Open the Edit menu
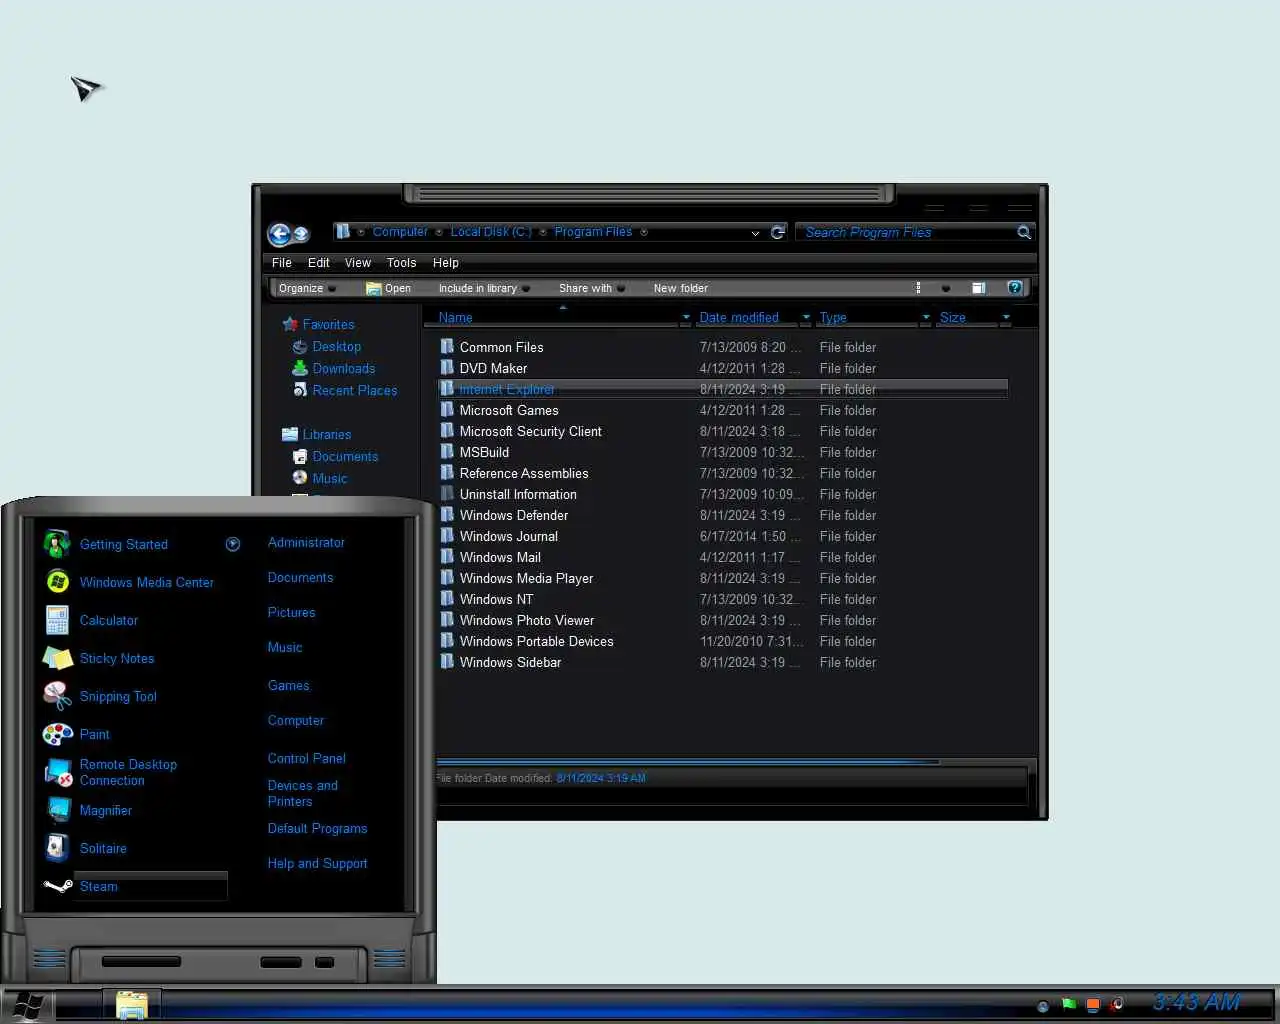 tap(319, 263)
